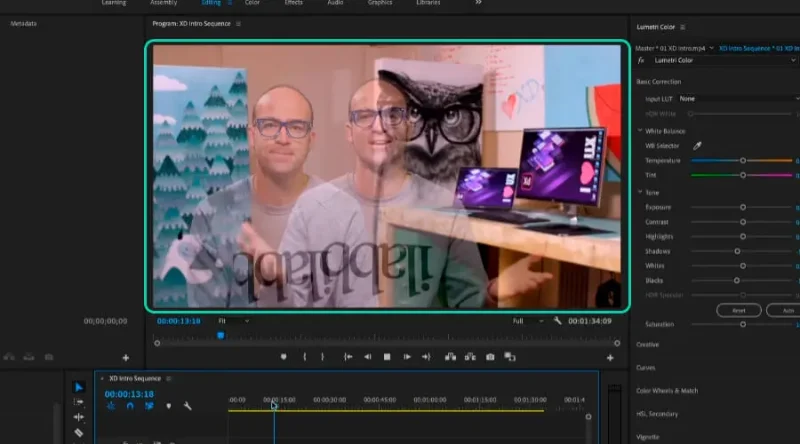Click the Temperature slider handle
The width and height of the screenshot is (800, 444).
[743, 161]
